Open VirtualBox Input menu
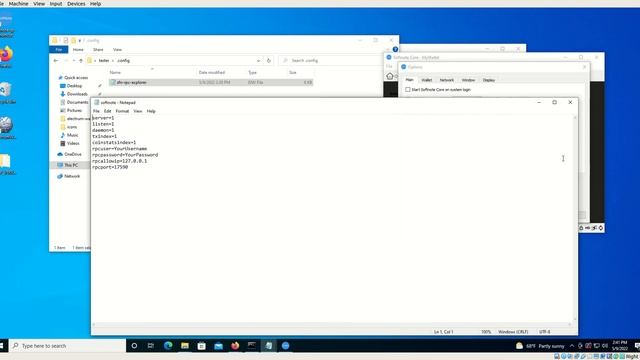 pos(56,3)
